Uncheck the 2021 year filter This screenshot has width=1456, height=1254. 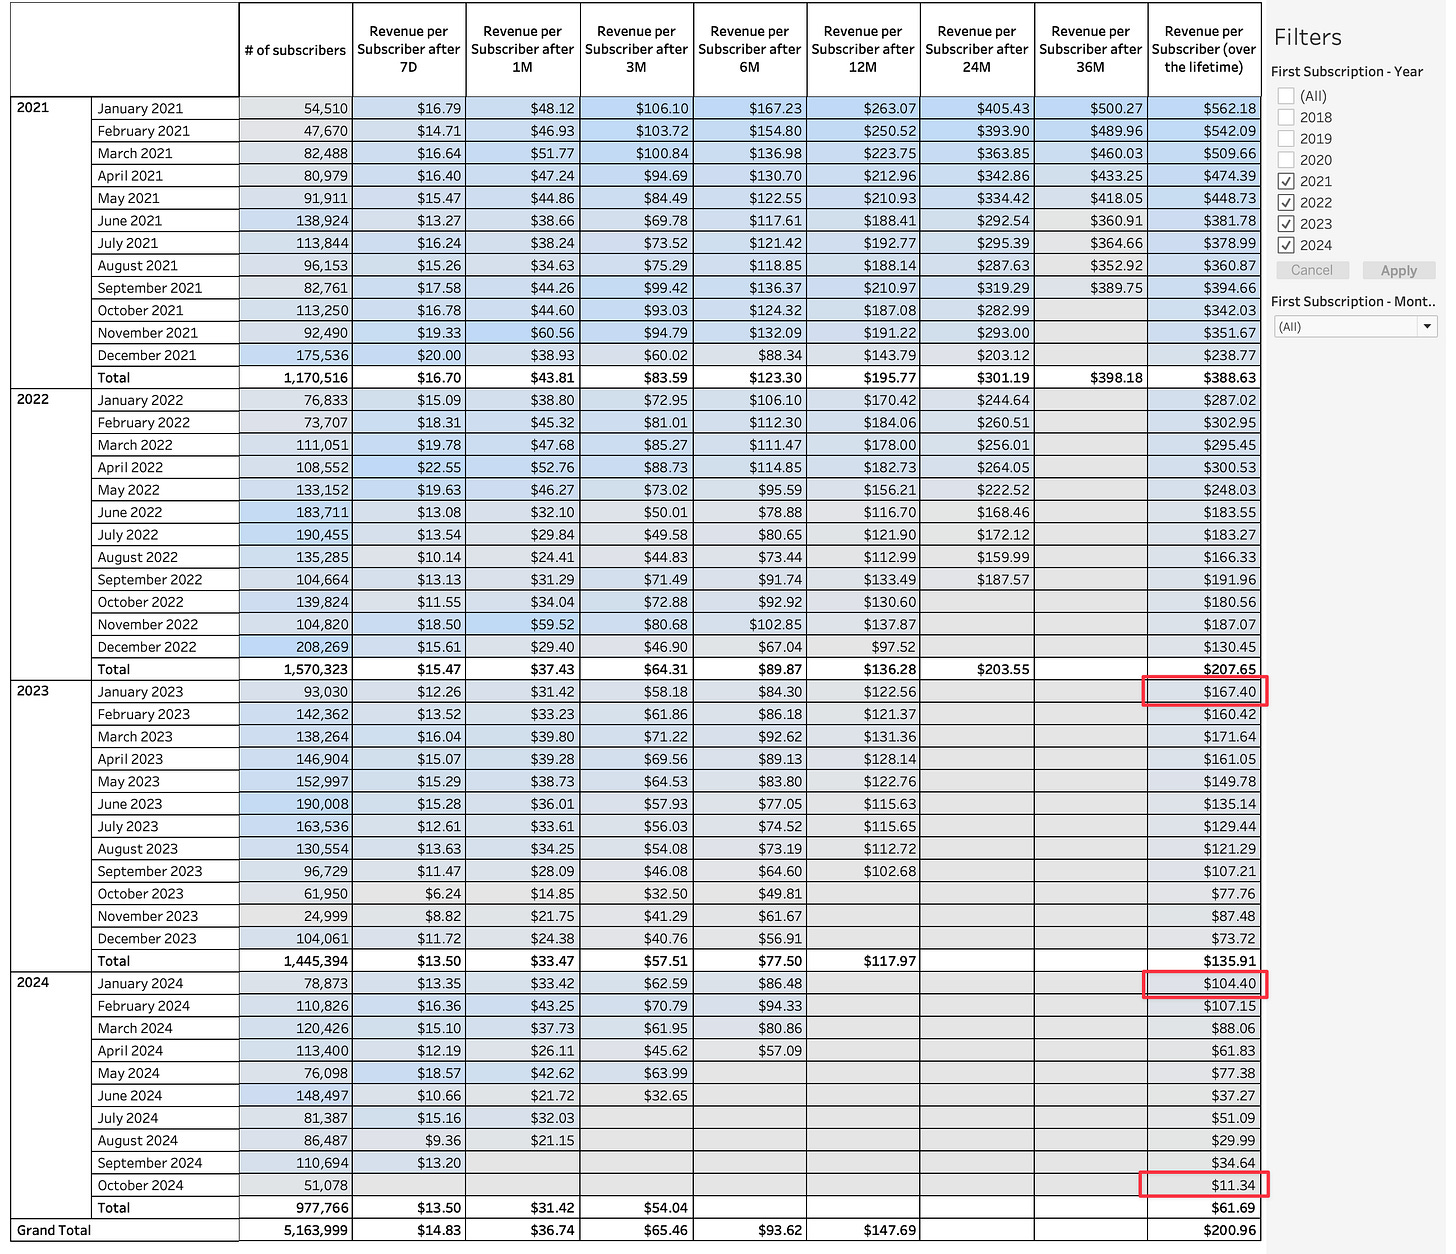pyautogui.click(x=1286, y=181)
